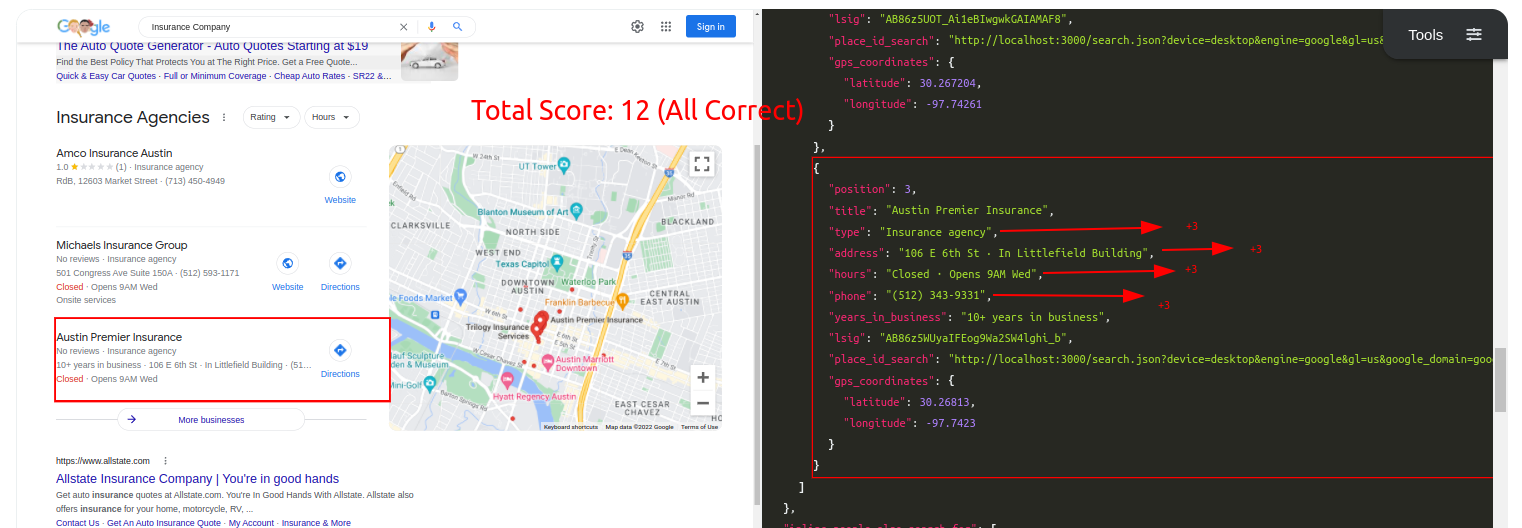Click the More businesses button
The height and width of the screenshot is (528, 1522).
(x=211, y=419)
